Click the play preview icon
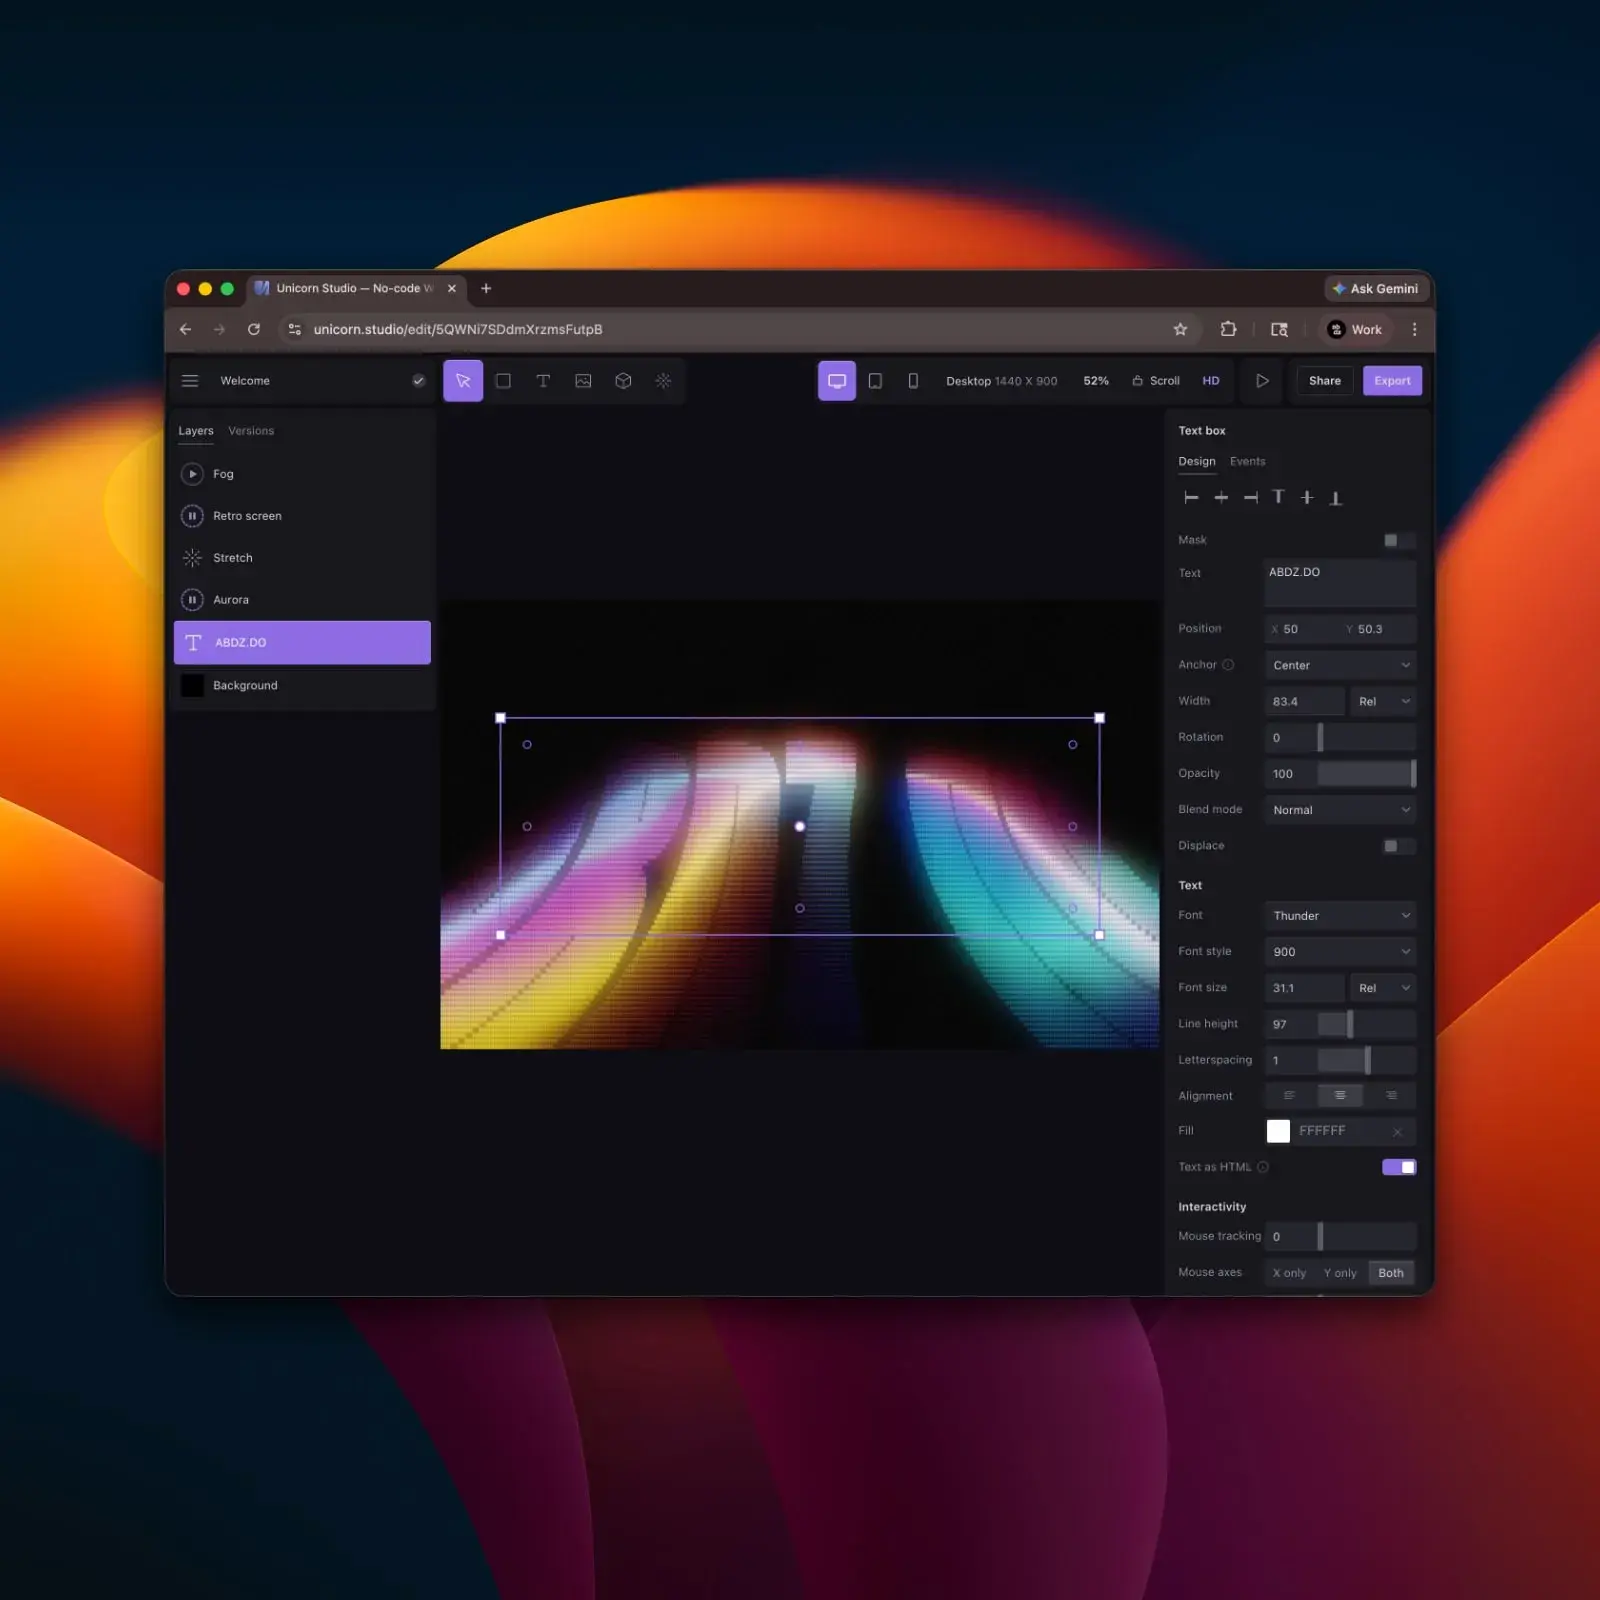The height and width of the screenshot is (1600, 1600). (1261, 380)
